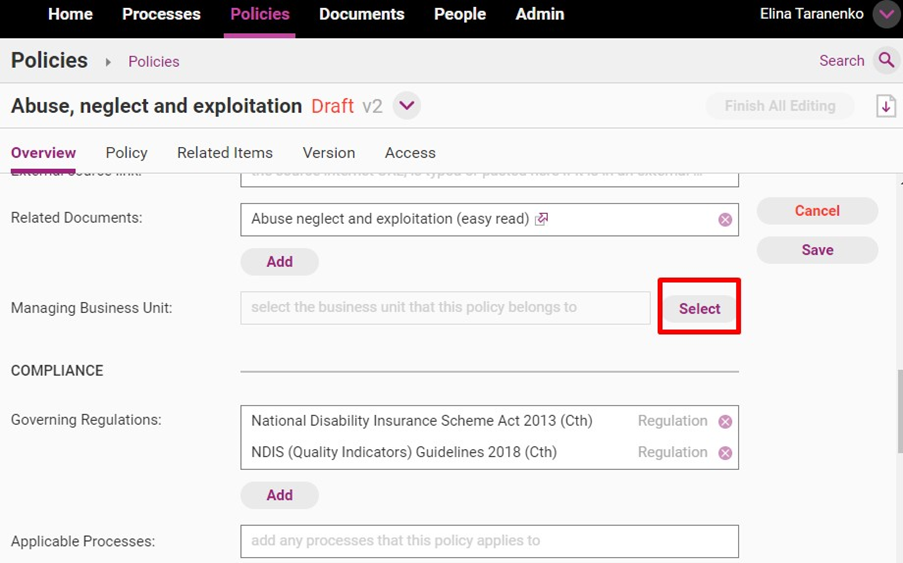Remove the Abuse neglect easy read document
The width and height of the screenshot is (903, 563).
pyautogui.click(x=725, y=220)
